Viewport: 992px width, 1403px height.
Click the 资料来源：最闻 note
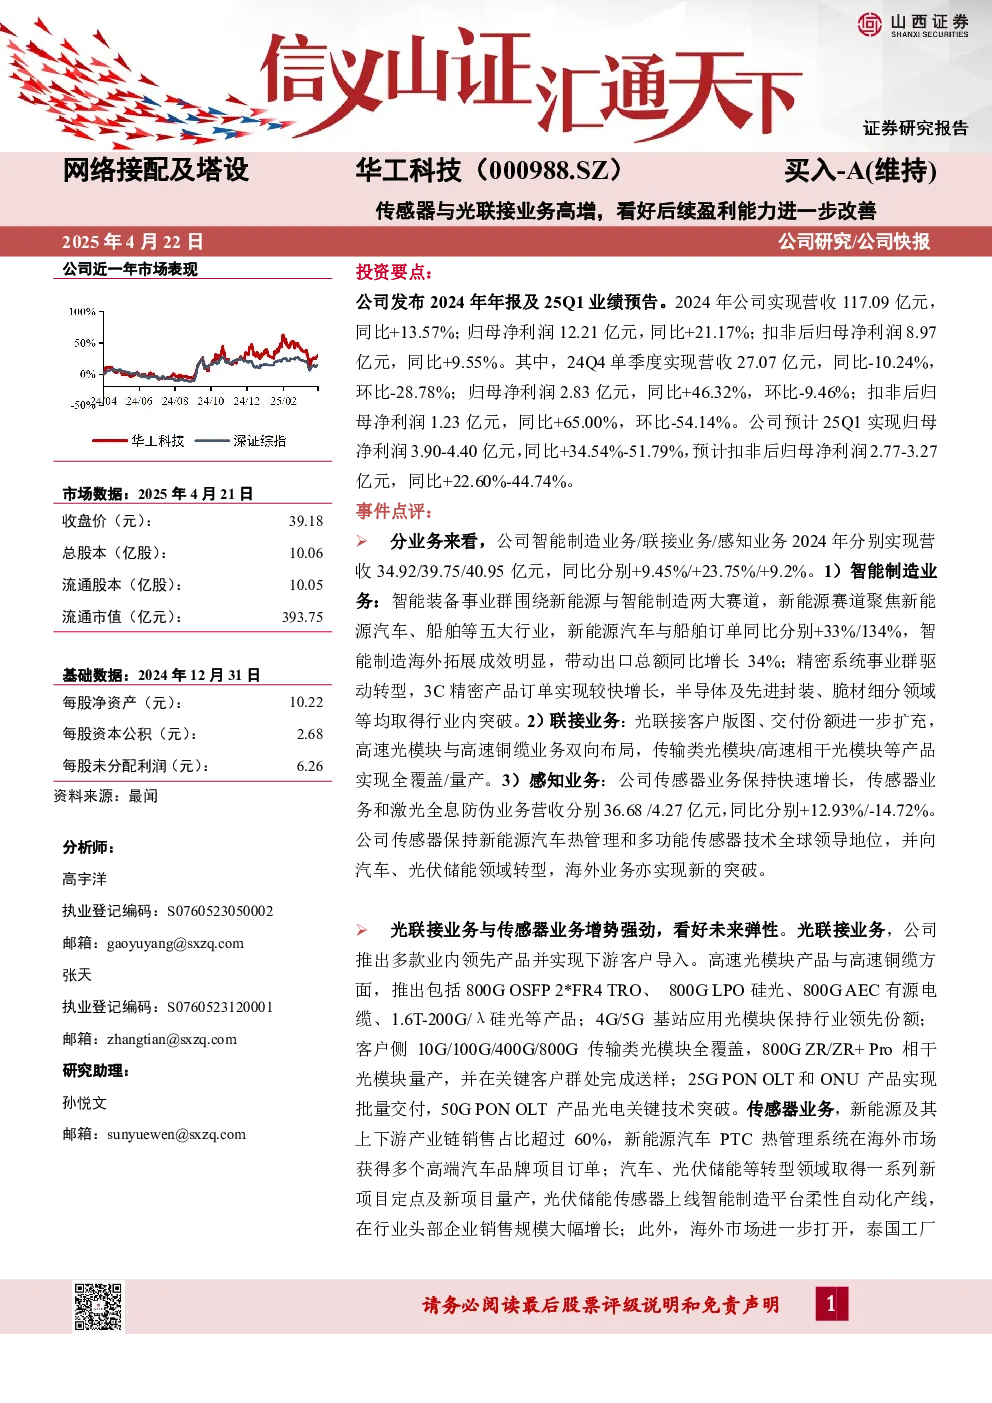click(105, 796)
